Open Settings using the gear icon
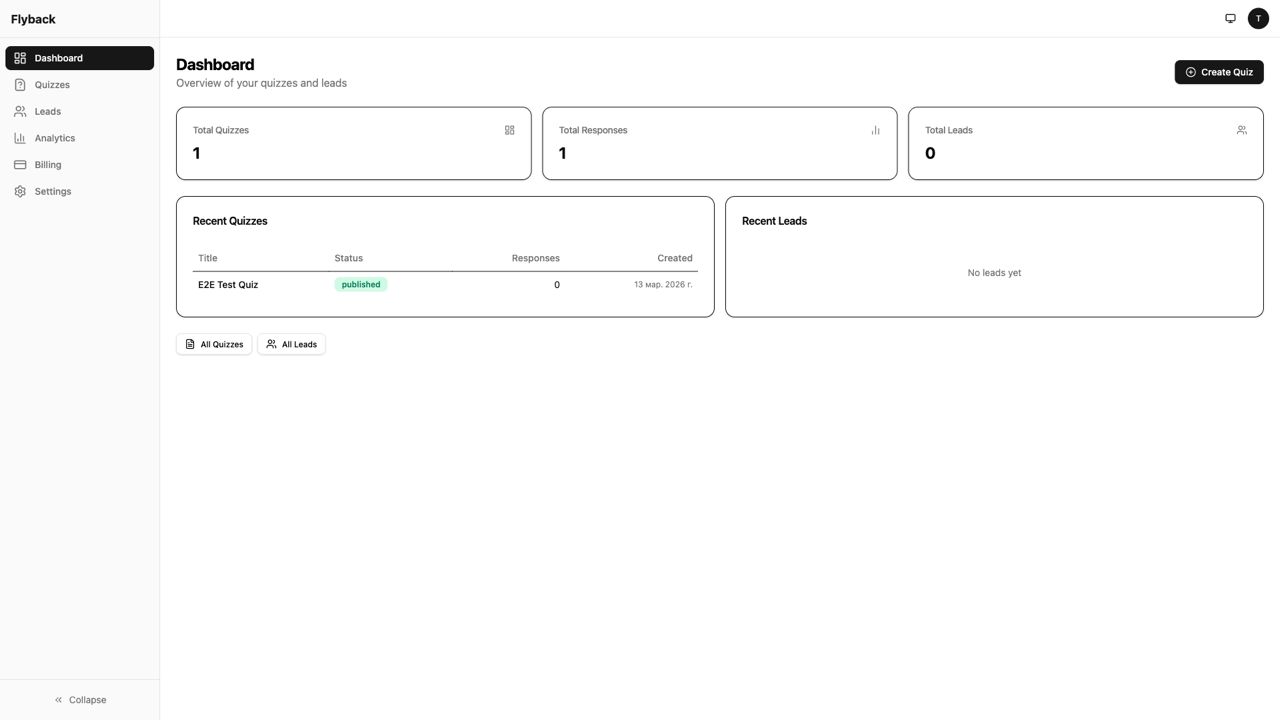1280x720 pixels. (21, 191)
